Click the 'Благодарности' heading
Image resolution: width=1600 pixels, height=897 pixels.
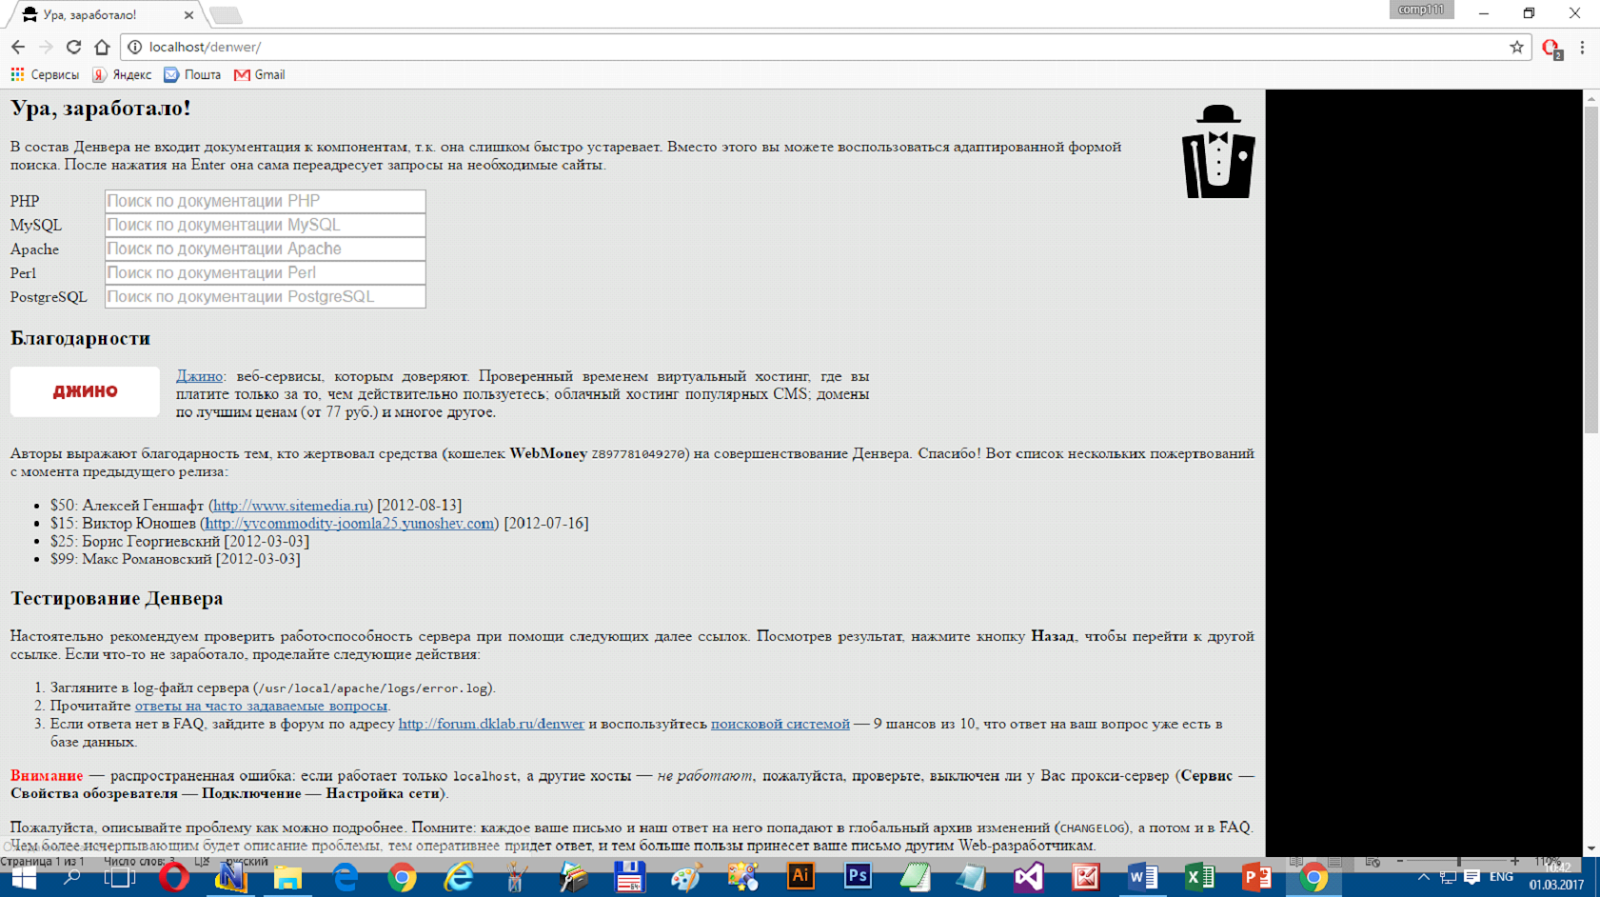(x=80, y=339)
